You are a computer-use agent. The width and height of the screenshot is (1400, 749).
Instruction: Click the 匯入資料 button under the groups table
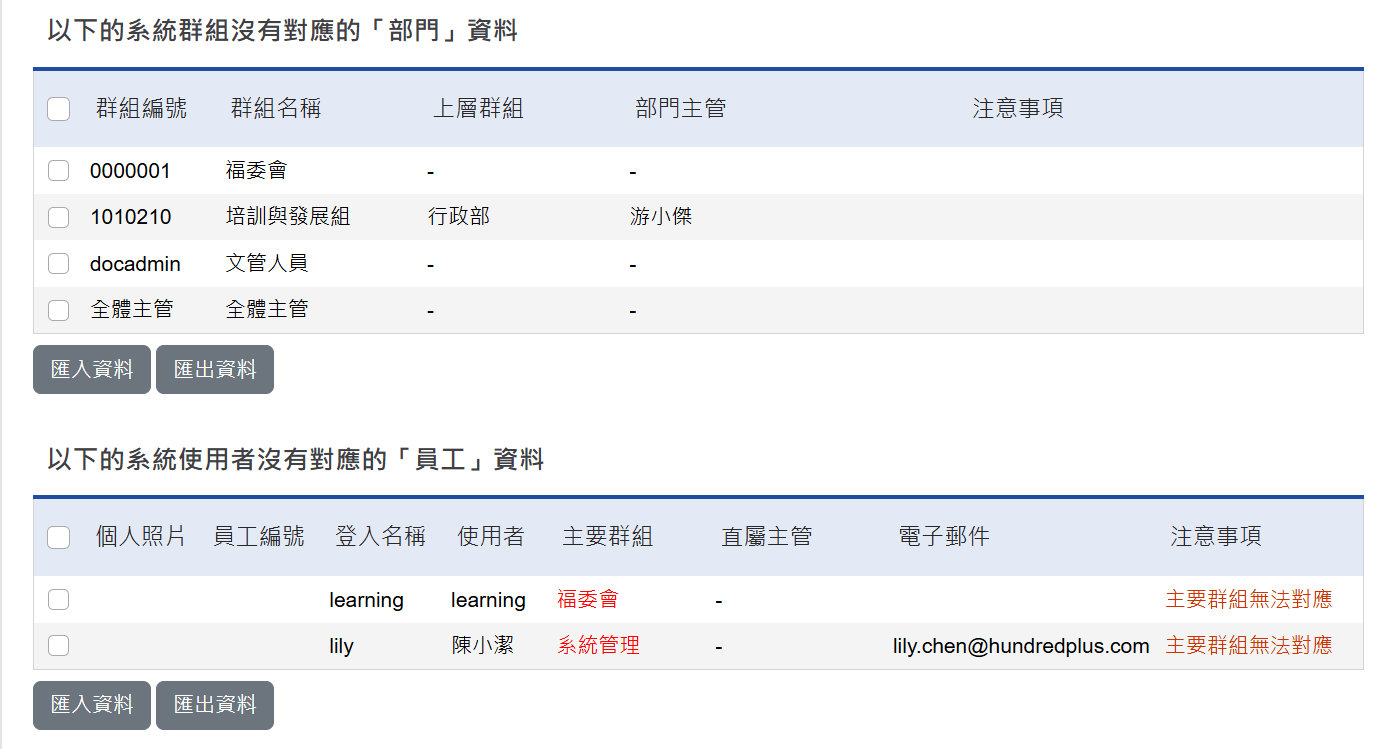[91, 369]
